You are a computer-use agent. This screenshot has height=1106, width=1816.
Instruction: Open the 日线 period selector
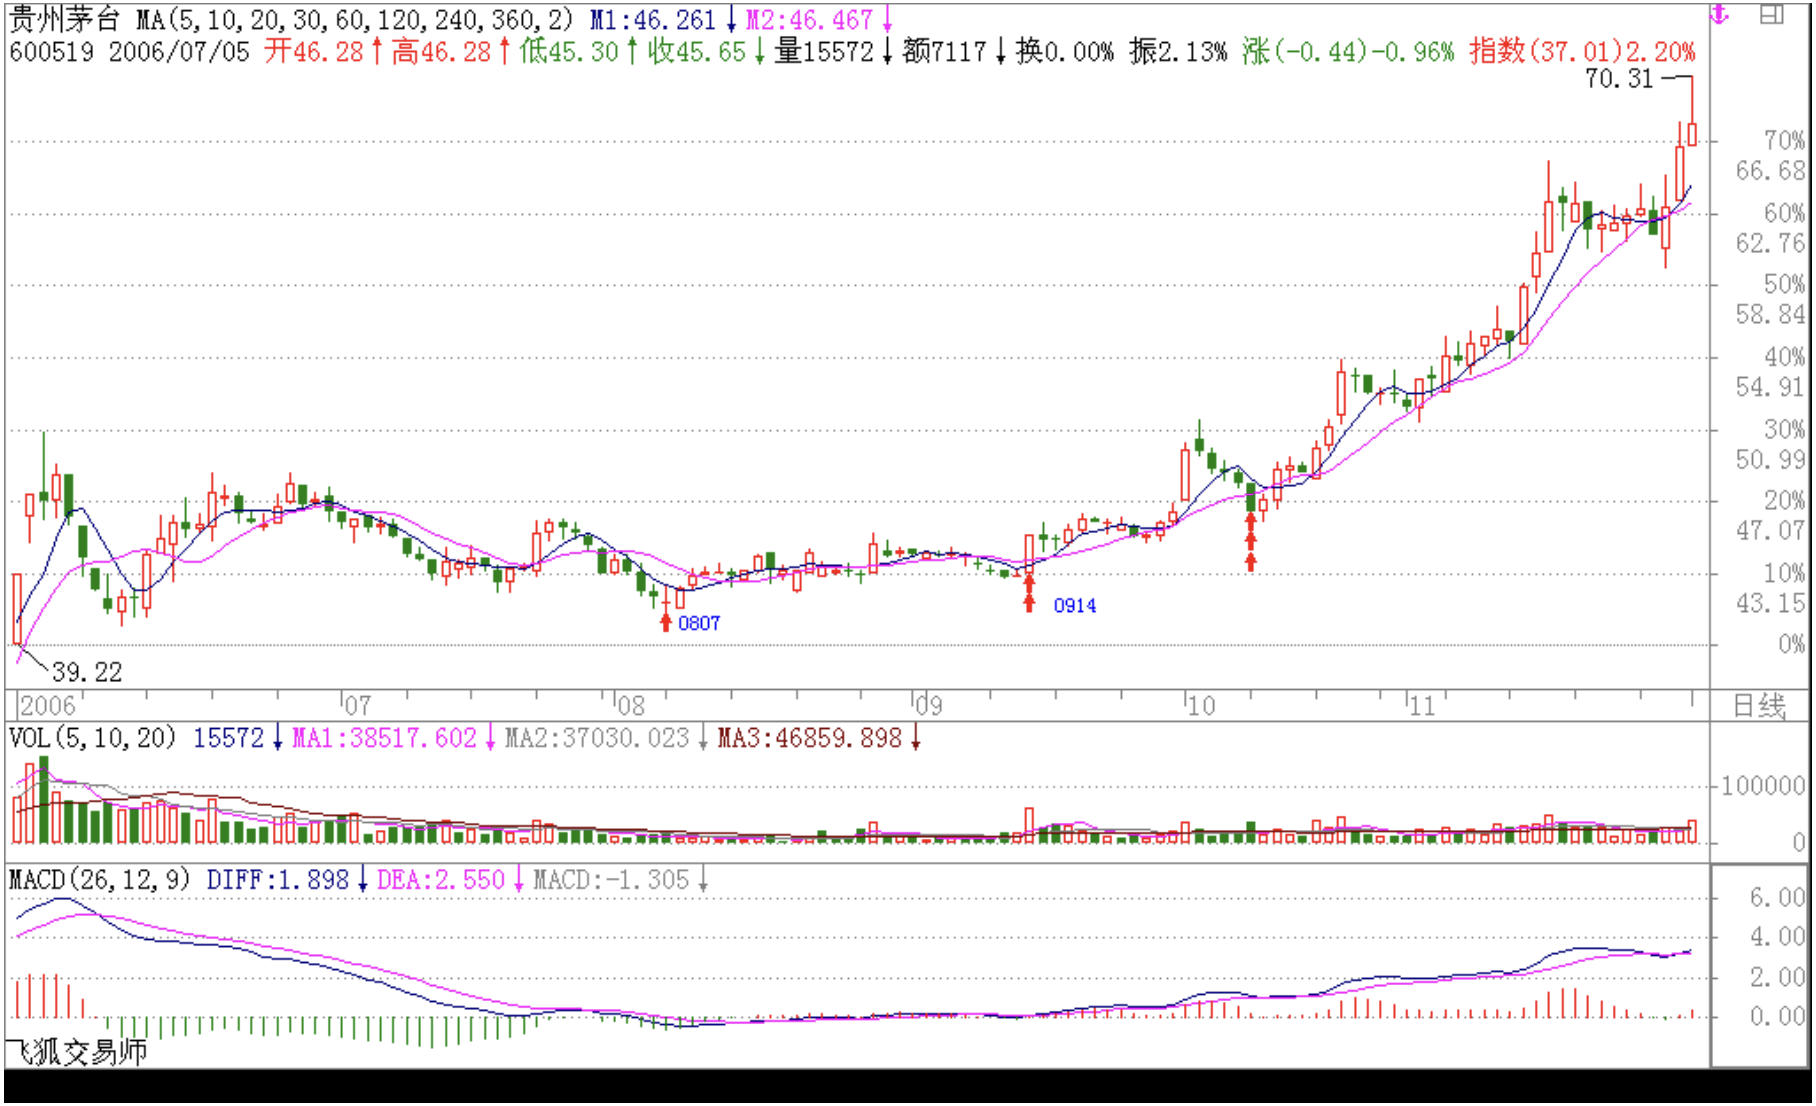click(1758, 707)
